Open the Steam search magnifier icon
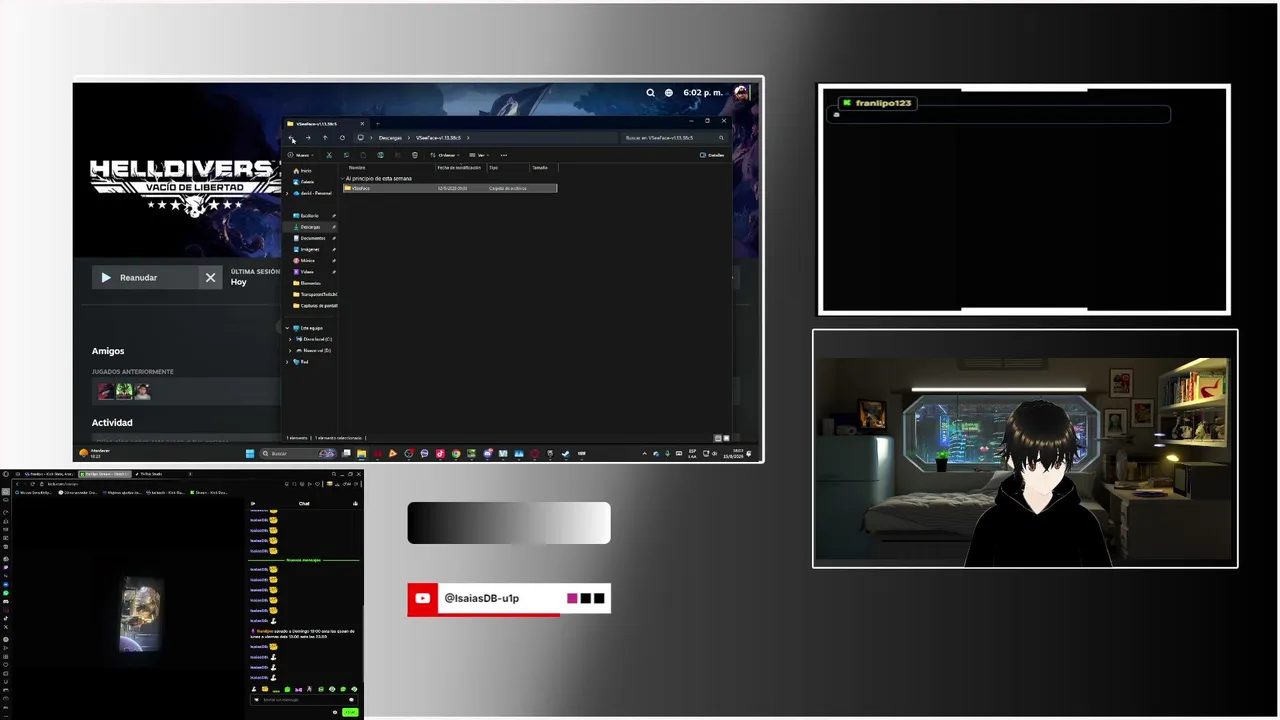 (x=650, y=93)
